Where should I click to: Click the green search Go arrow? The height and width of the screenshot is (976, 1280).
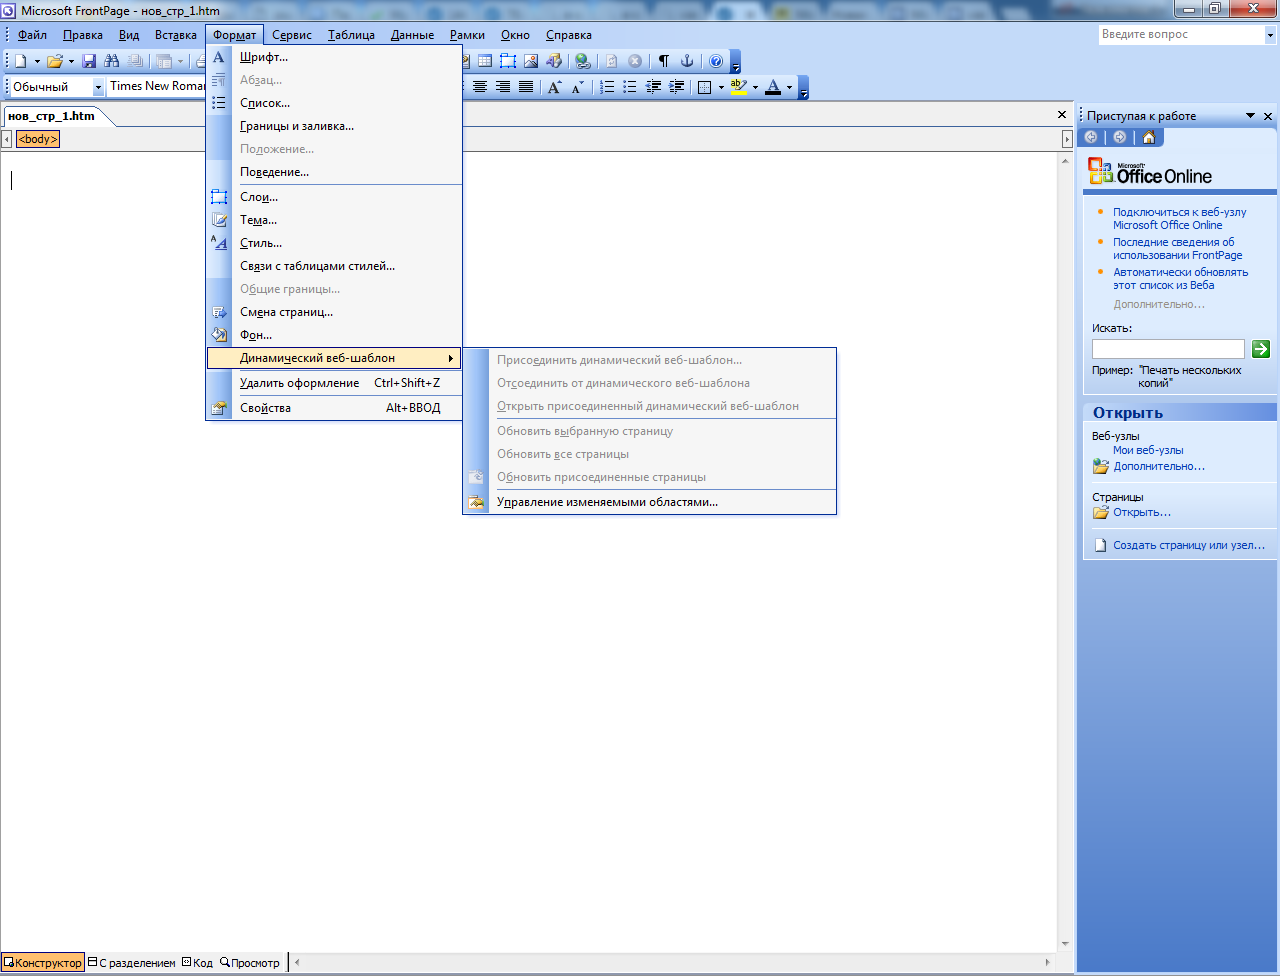click(x=1261, y=348)
